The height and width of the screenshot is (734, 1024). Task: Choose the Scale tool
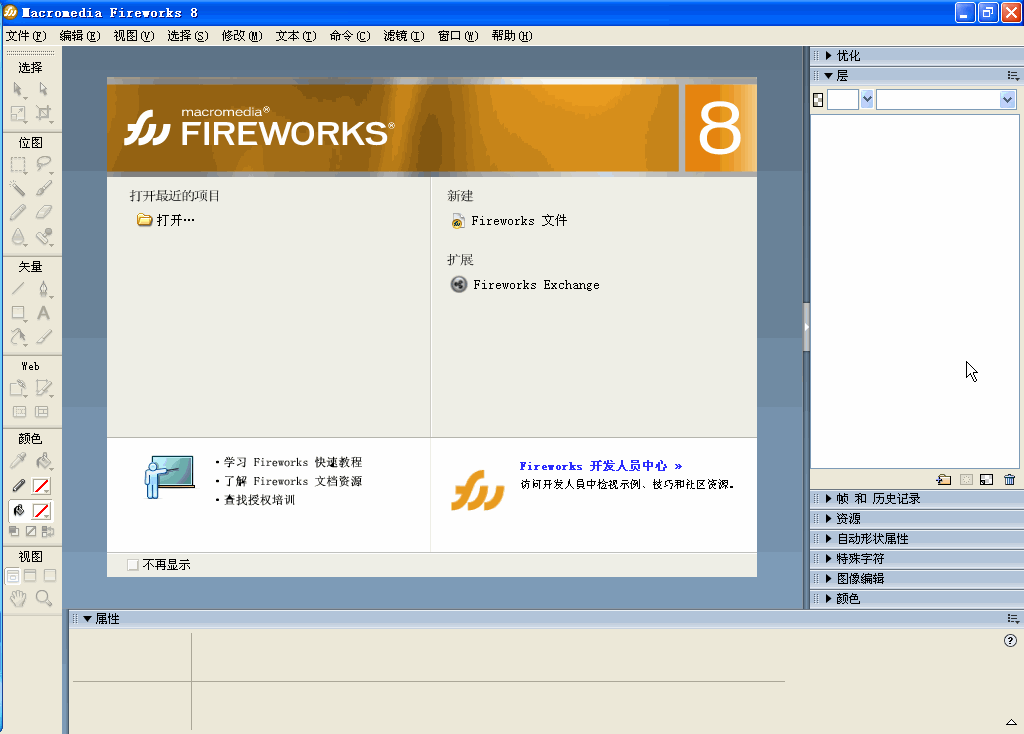[x=18, y=114]
